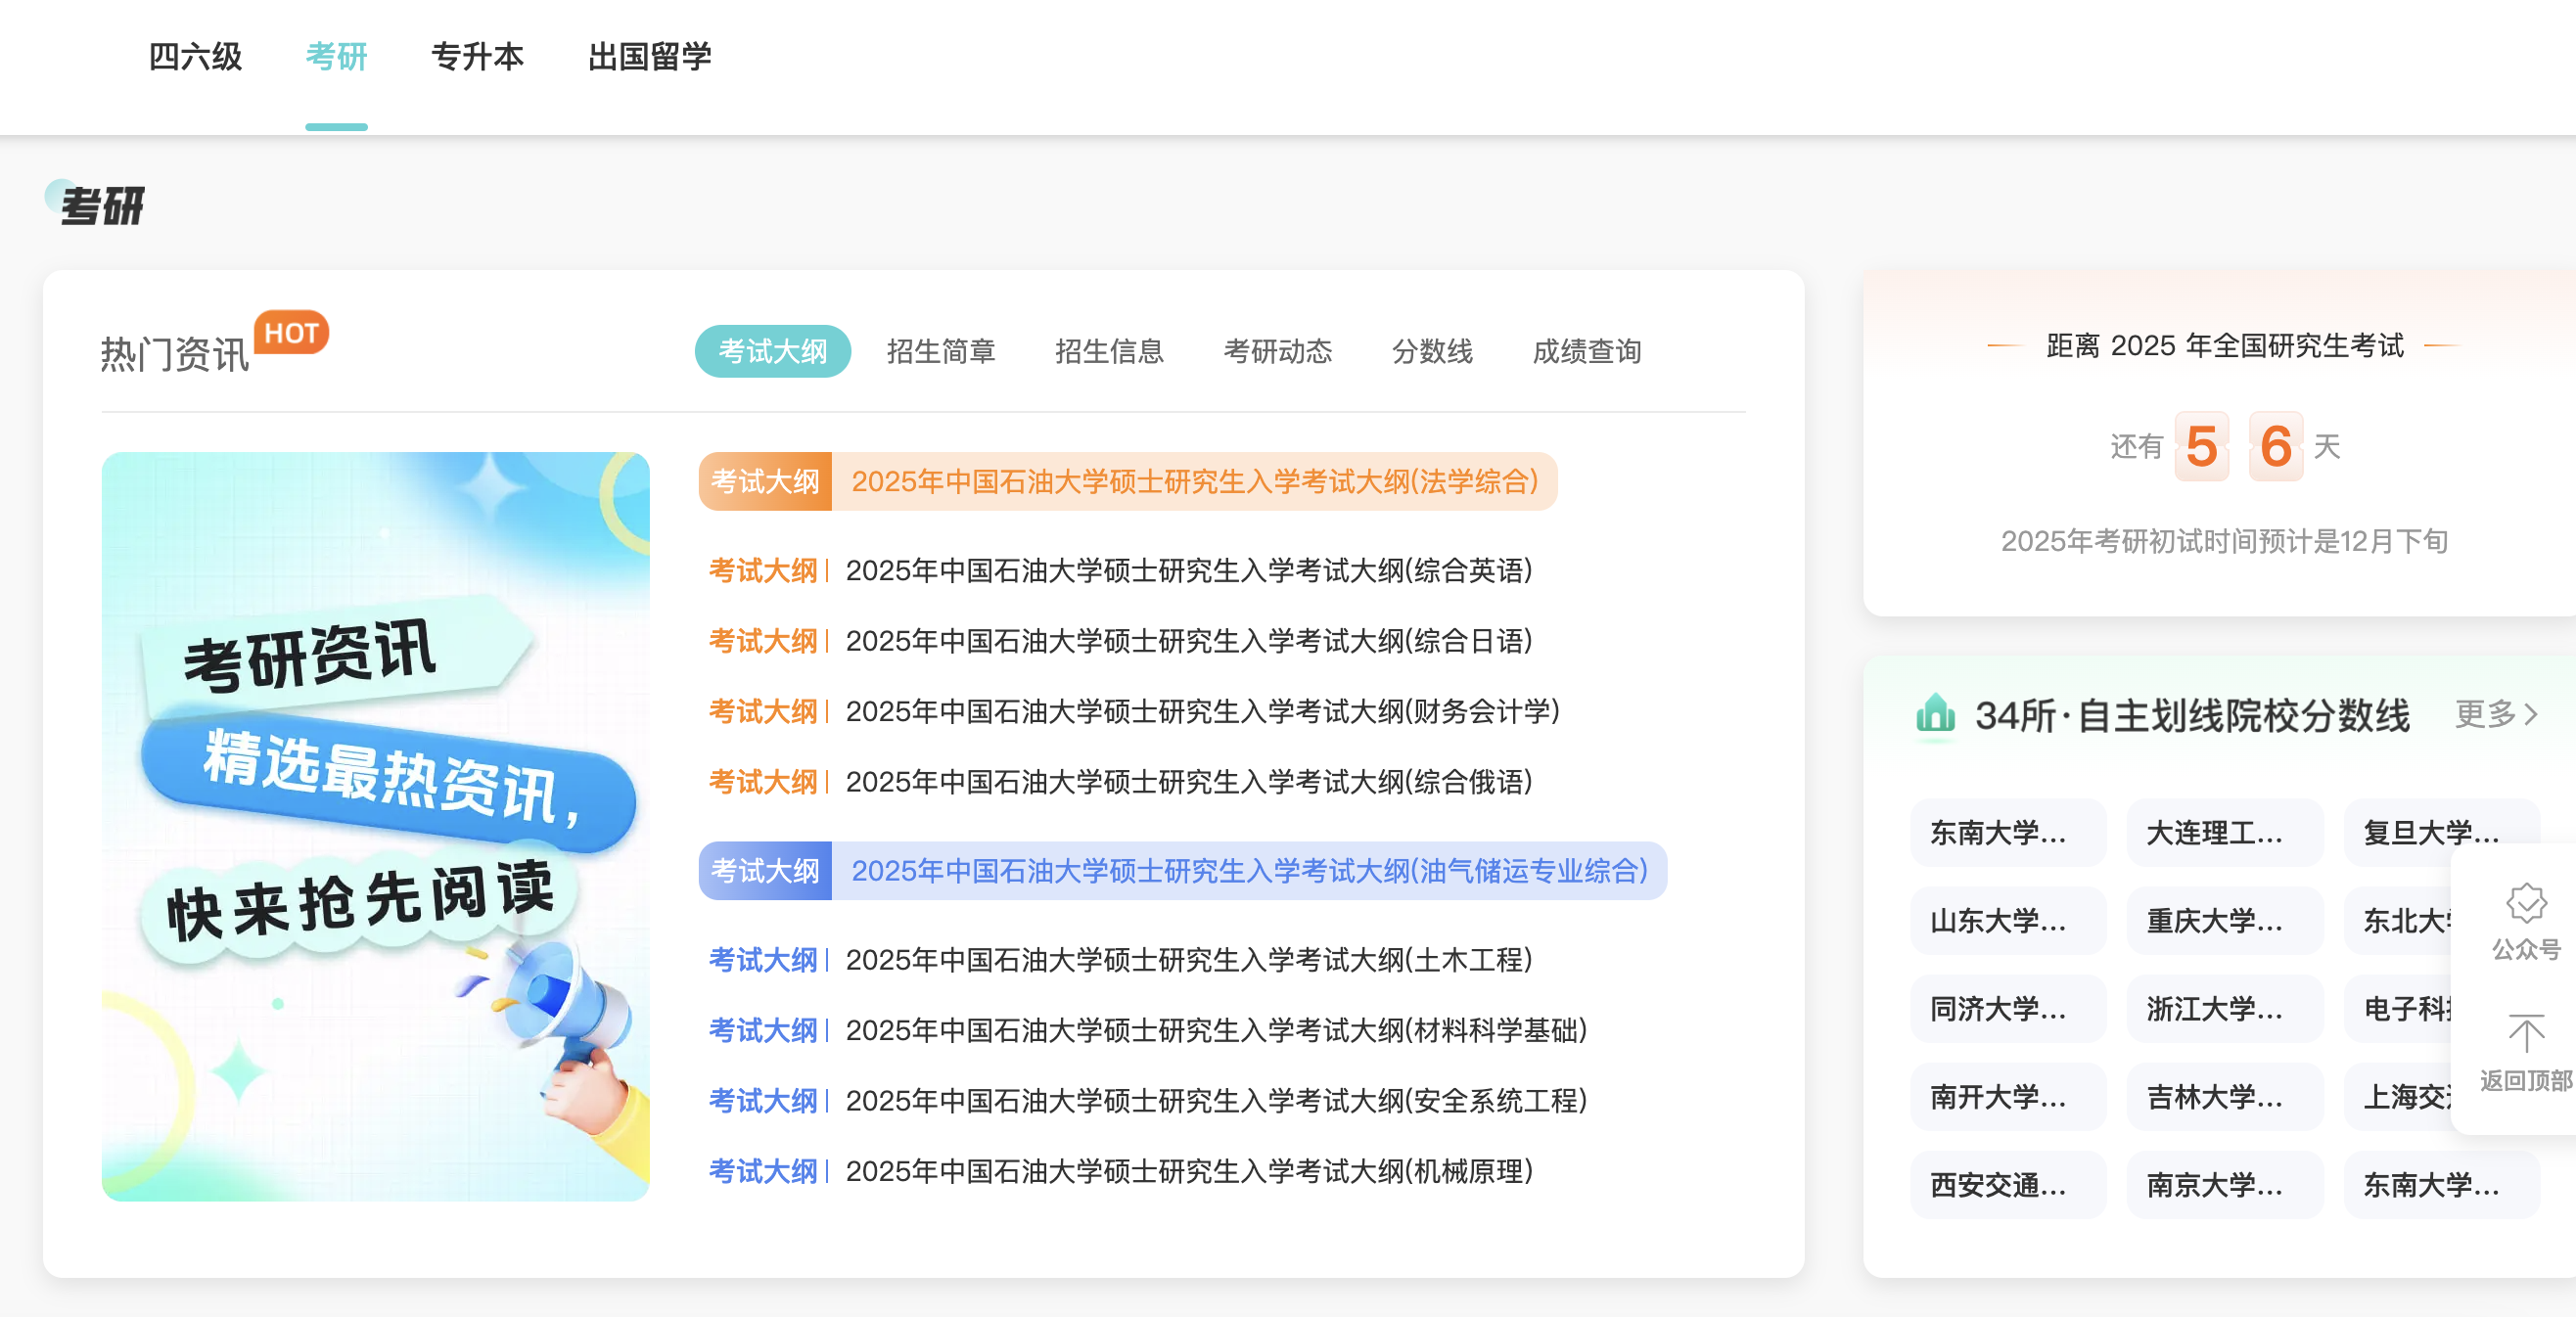Viewport: 2576px width, 1317px height.
Task: Open the 出国留学 navigation menu item
Action: 650,56
